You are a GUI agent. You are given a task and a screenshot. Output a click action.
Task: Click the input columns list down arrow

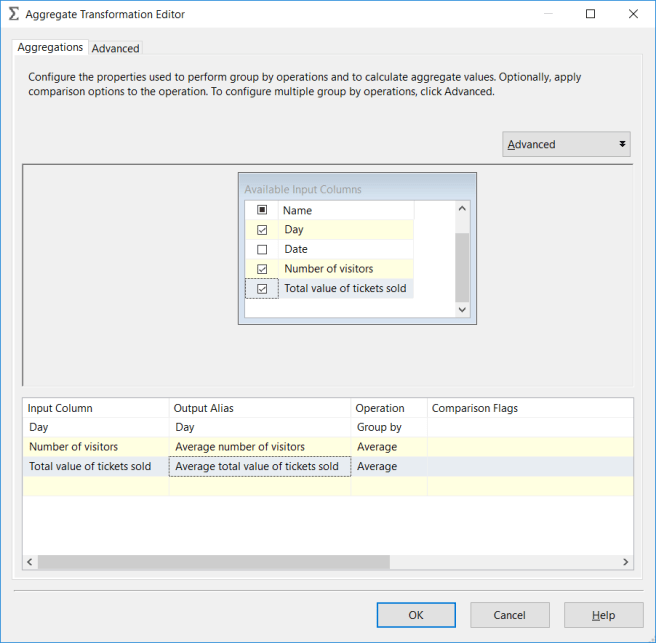(x=462, y=310)
